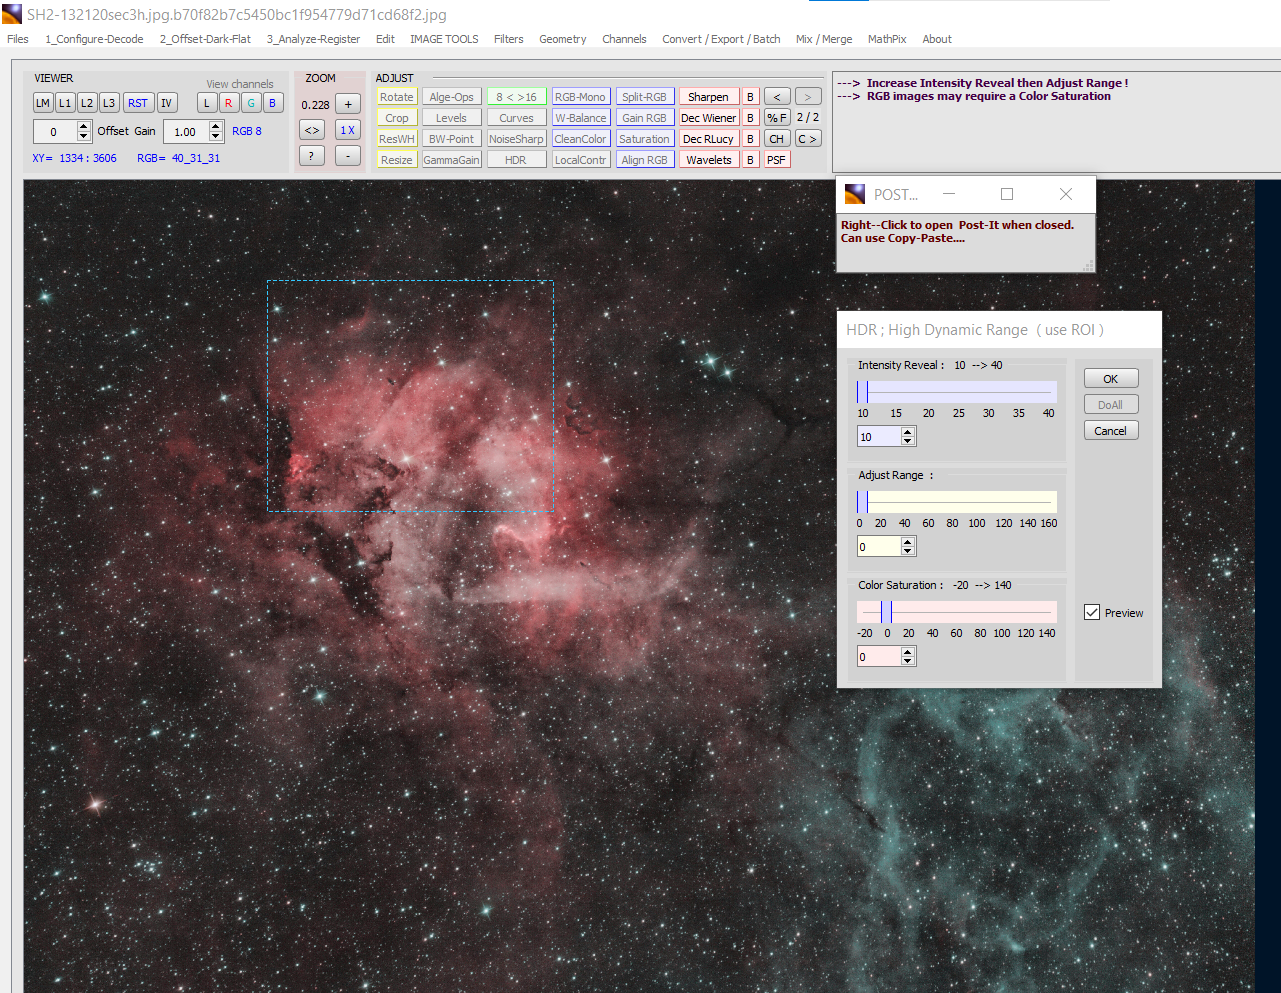The height and width of the screenshot is (993, 1281).
Task: Increase the Gain value with up arrow
Action: pos(216,126)
